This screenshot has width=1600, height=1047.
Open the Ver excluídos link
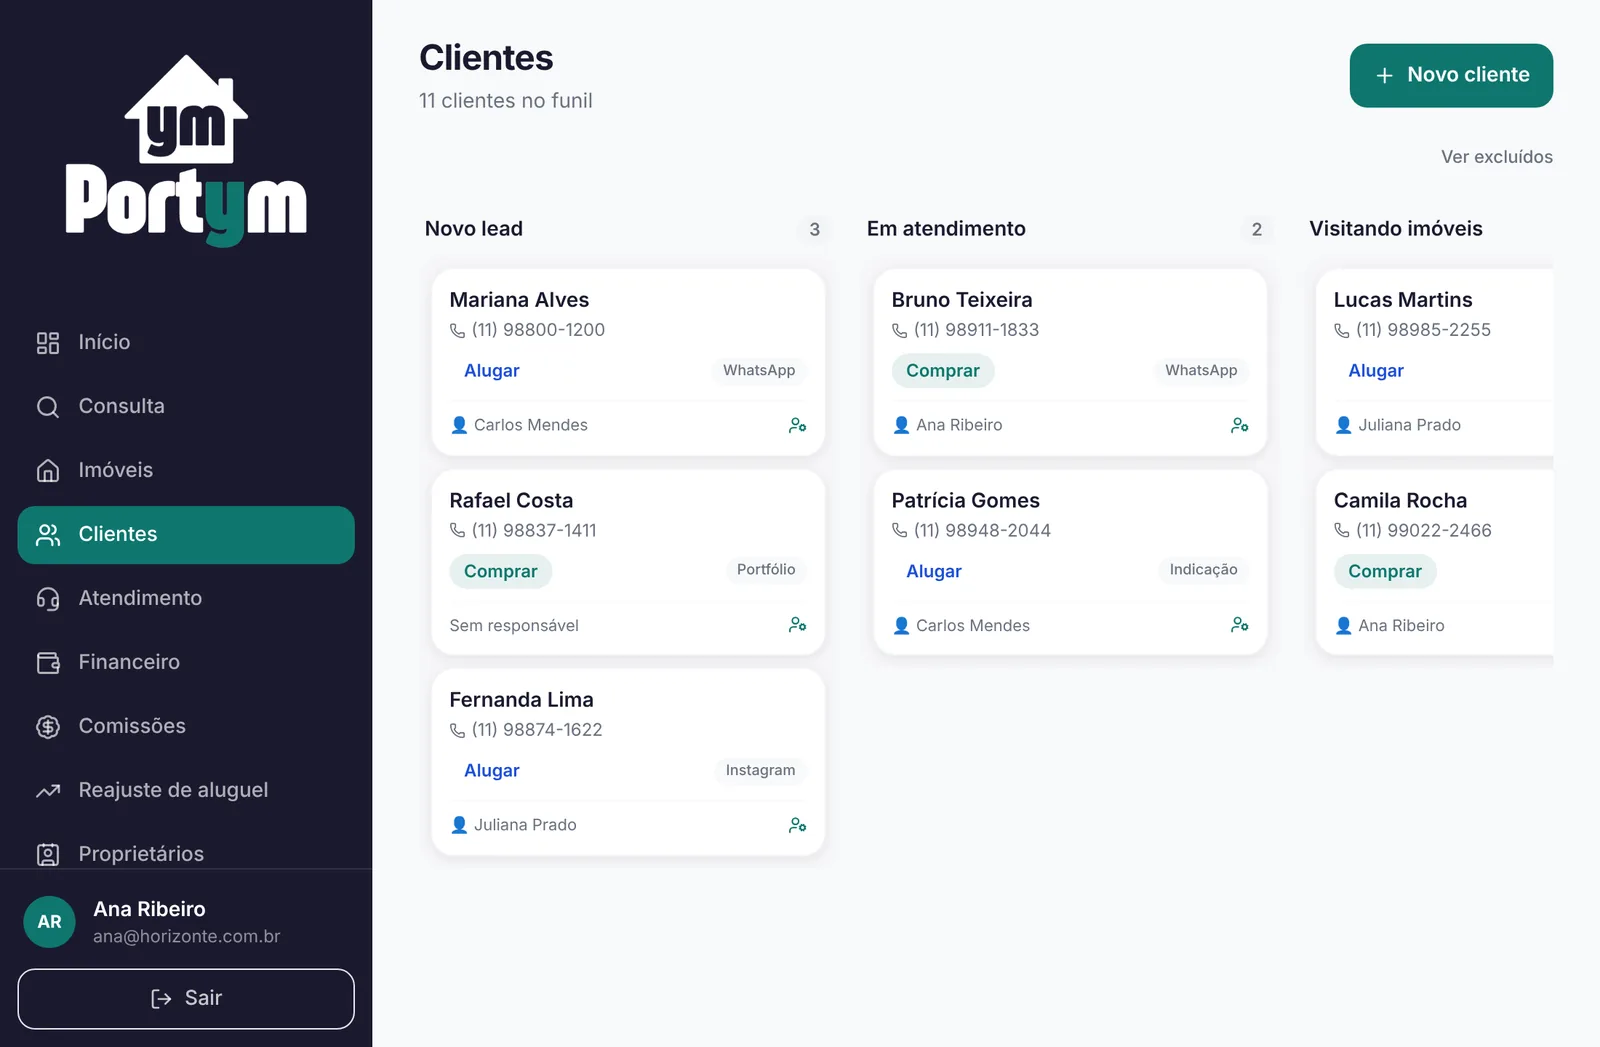coord(1496,157)
